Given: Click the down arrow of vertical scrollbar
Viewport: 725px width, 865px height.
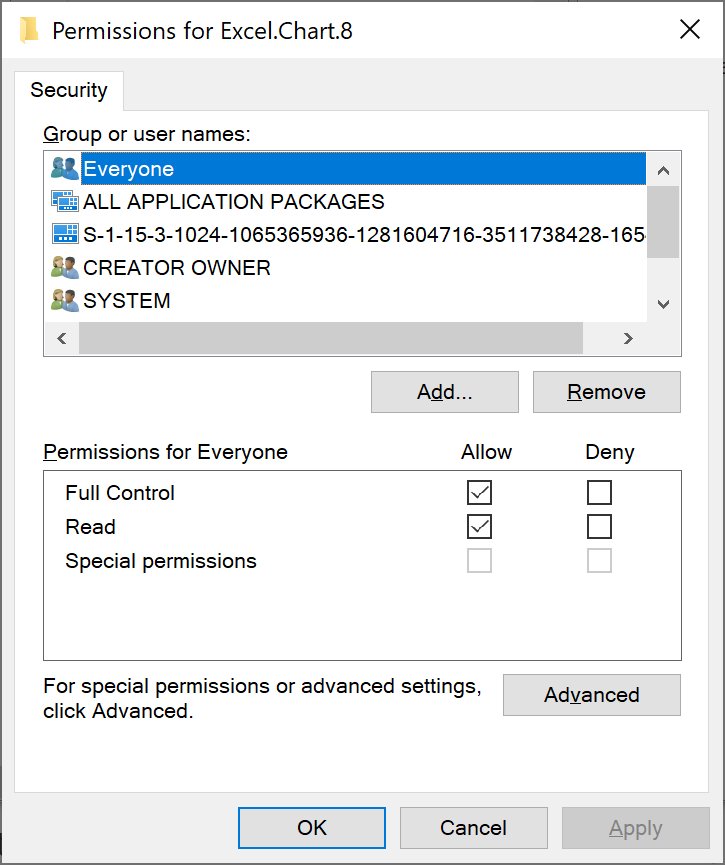Looking at the screenshot, I should click(663, 304).
